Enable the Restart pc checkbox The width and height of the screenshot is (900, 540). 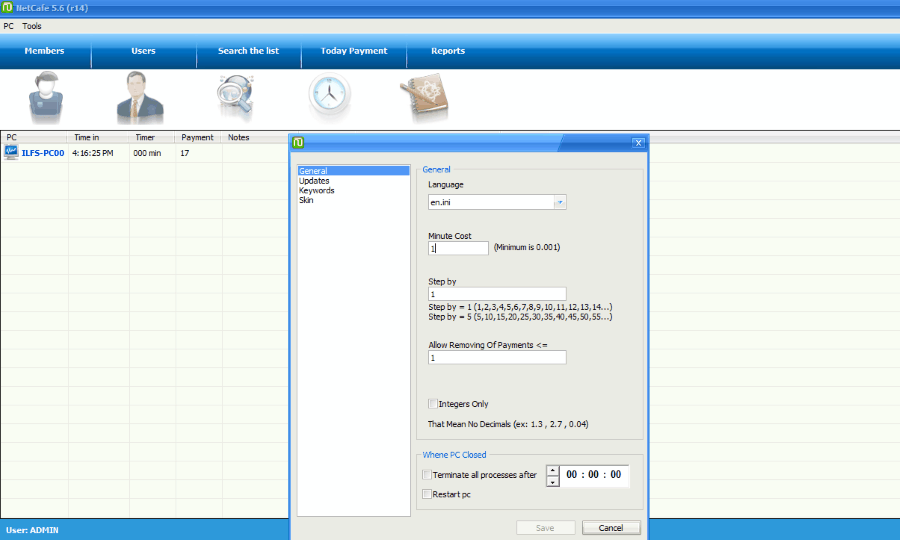click(x=426, y=494)
